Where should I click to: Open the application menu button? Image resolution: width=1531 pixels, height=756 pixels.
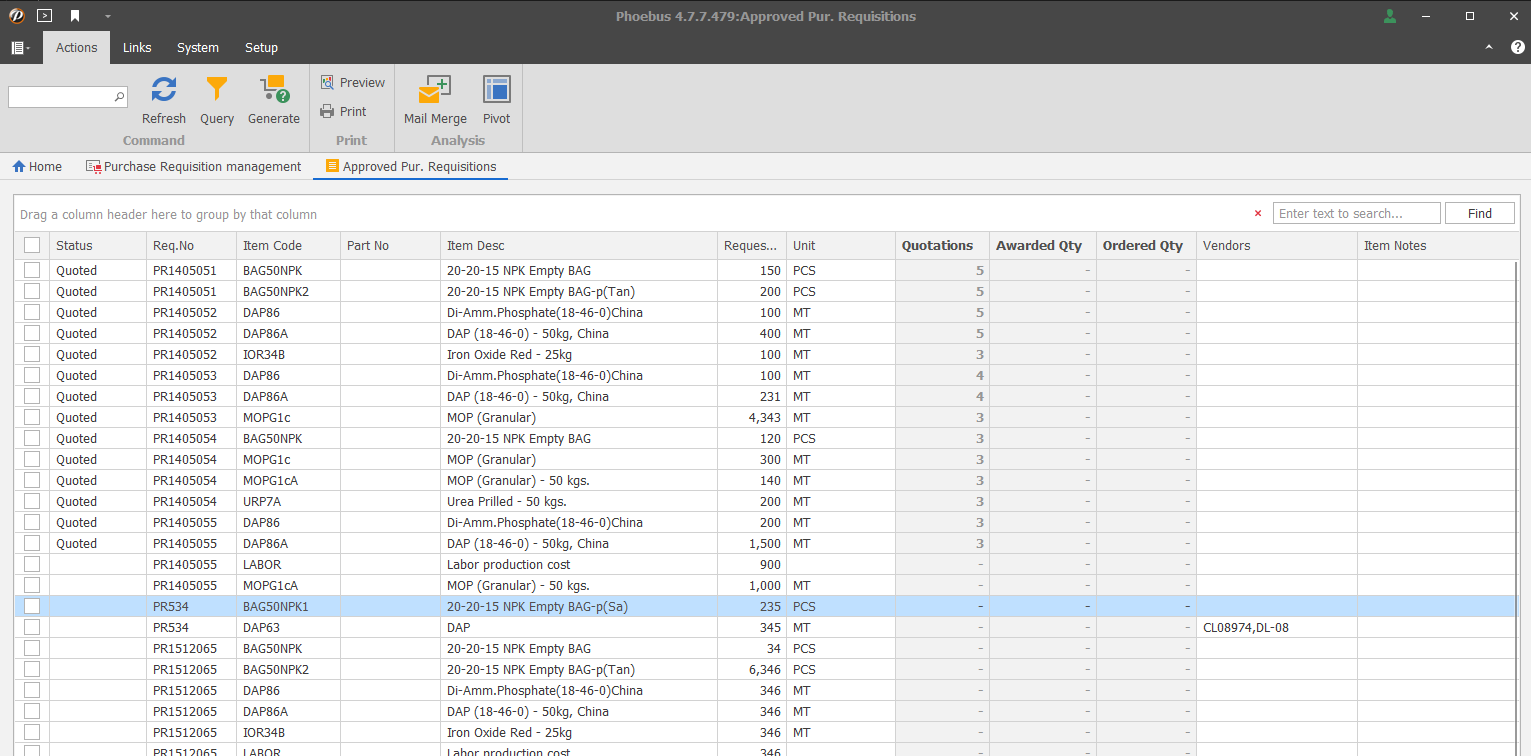point(20,48)
